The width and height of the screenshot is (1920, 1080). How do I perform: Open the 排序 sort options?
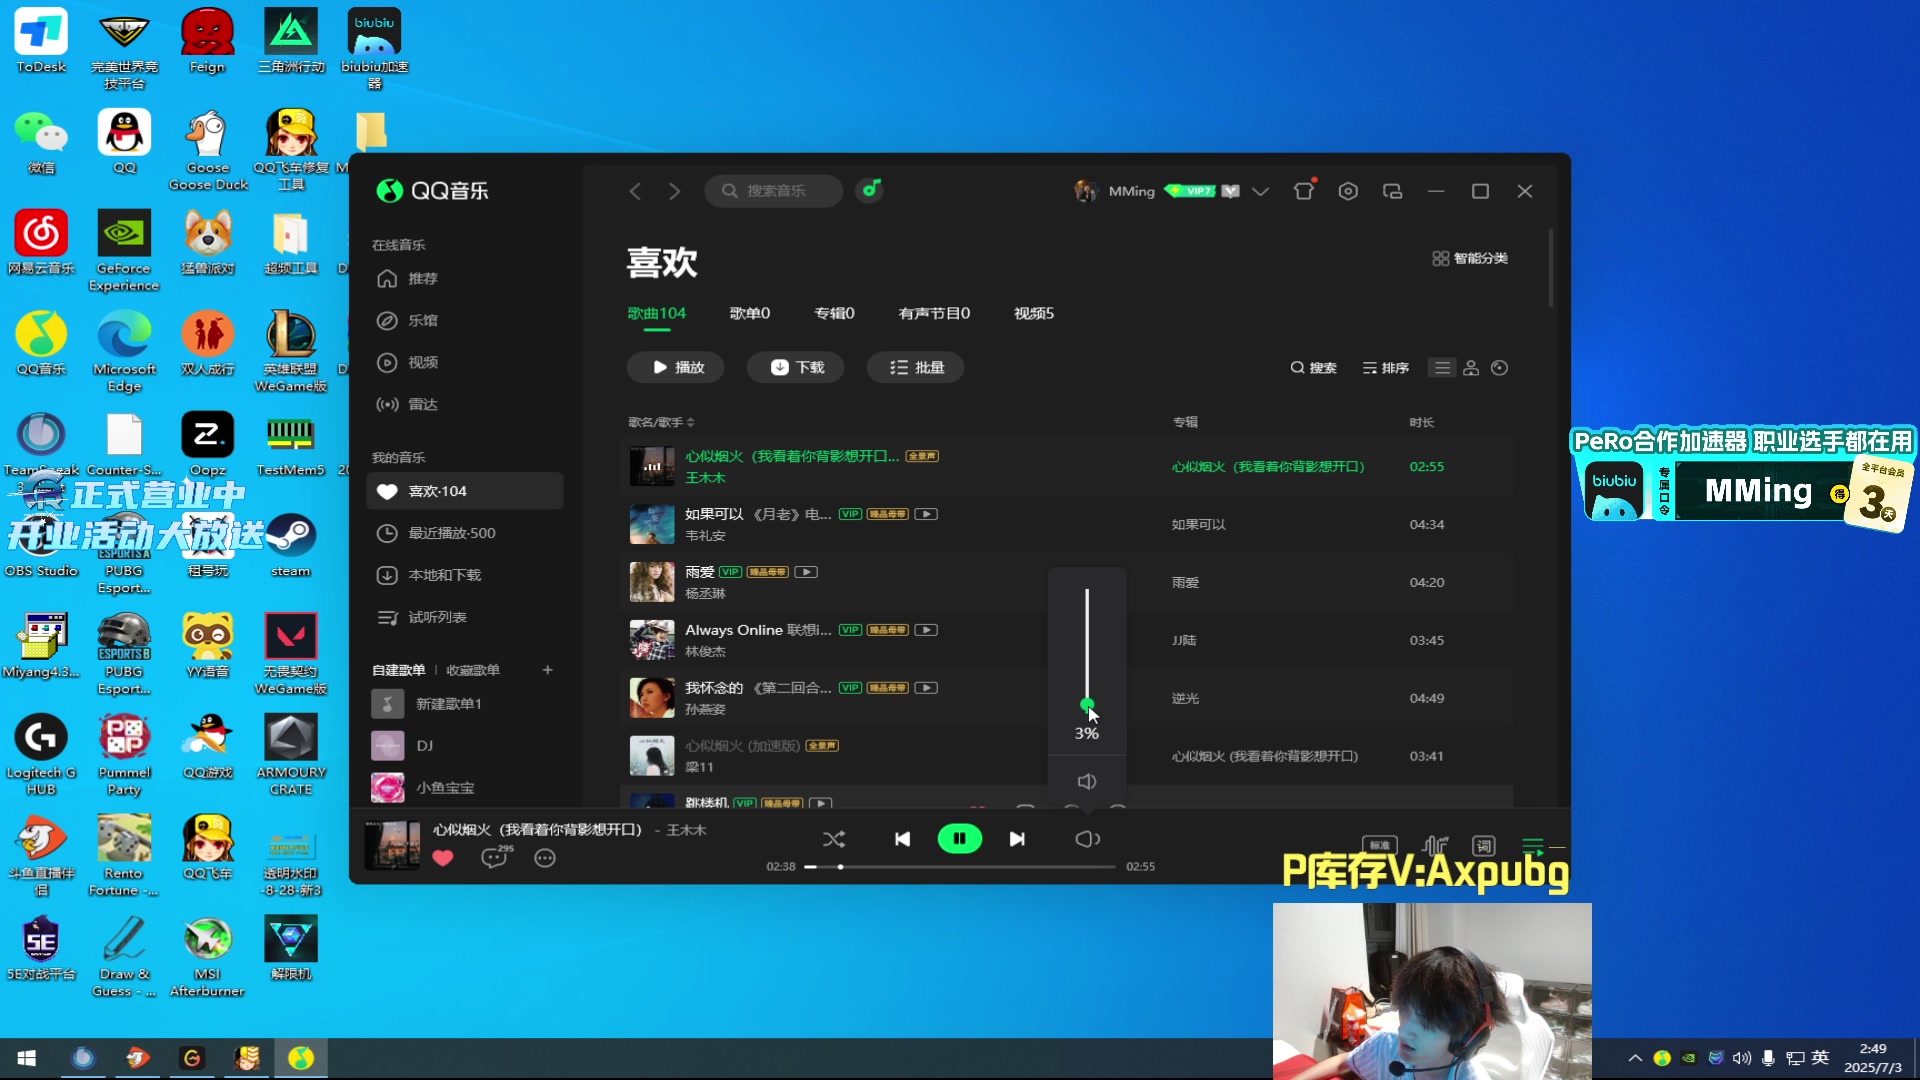click(x=1386, y=368)
